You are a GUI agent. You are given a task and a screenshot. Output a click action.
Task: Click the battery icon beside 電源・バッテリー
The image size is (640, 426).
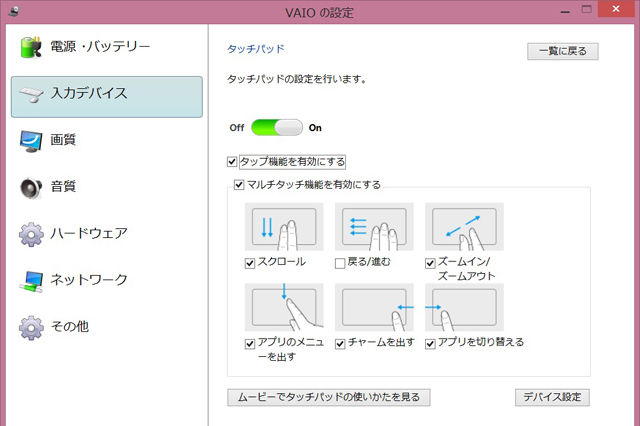click(x=31, y=47)
